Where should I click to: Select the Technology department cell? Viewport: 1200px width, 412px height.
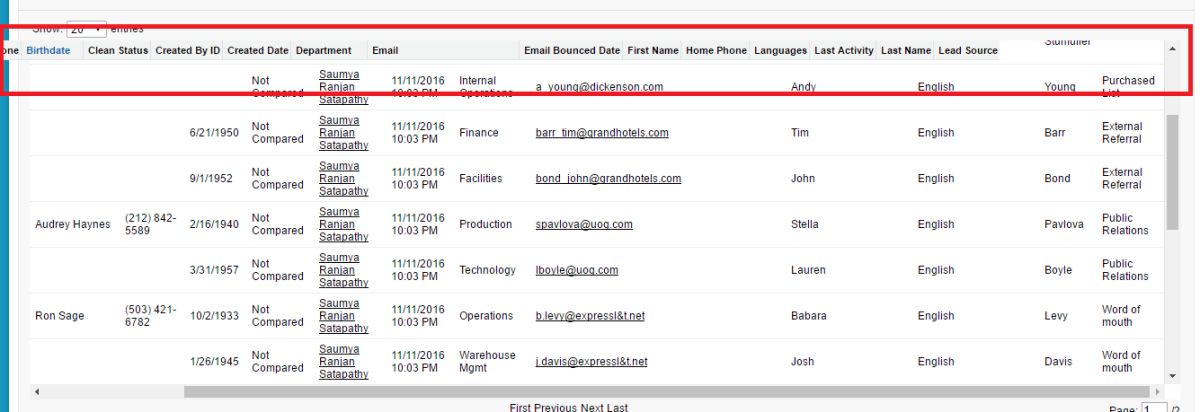tap(487, 271)
